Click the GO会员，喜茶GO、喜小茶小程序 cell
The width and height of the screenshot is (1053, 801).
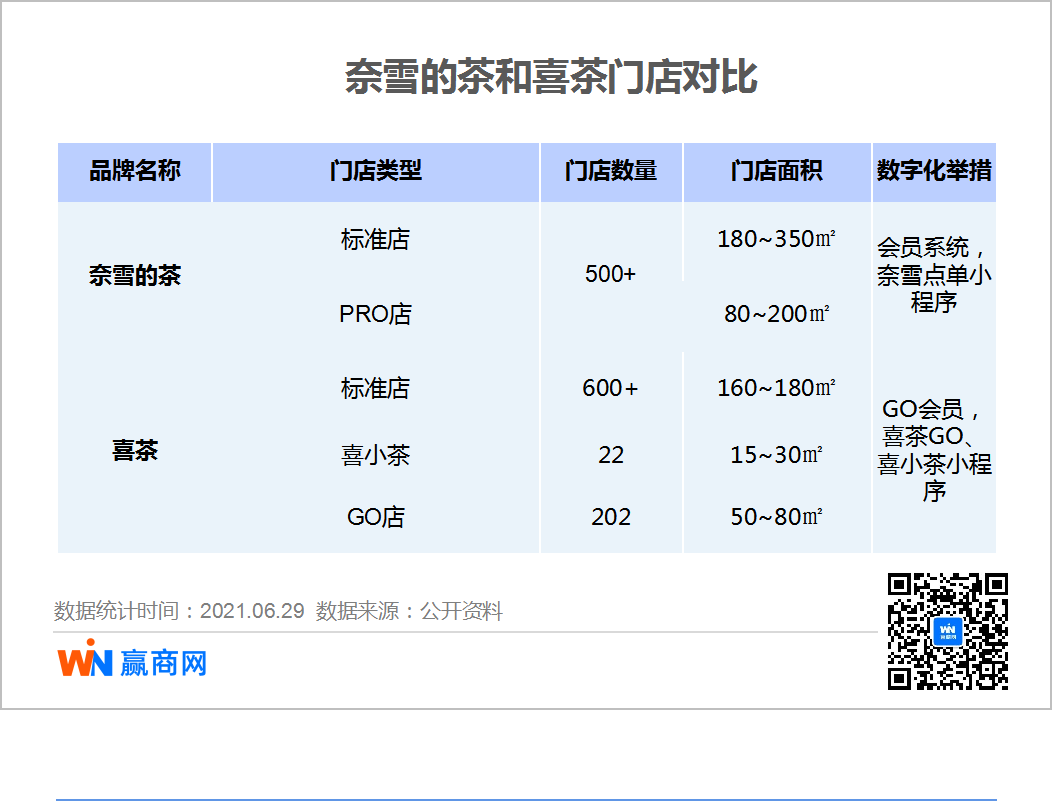[934, 450]
